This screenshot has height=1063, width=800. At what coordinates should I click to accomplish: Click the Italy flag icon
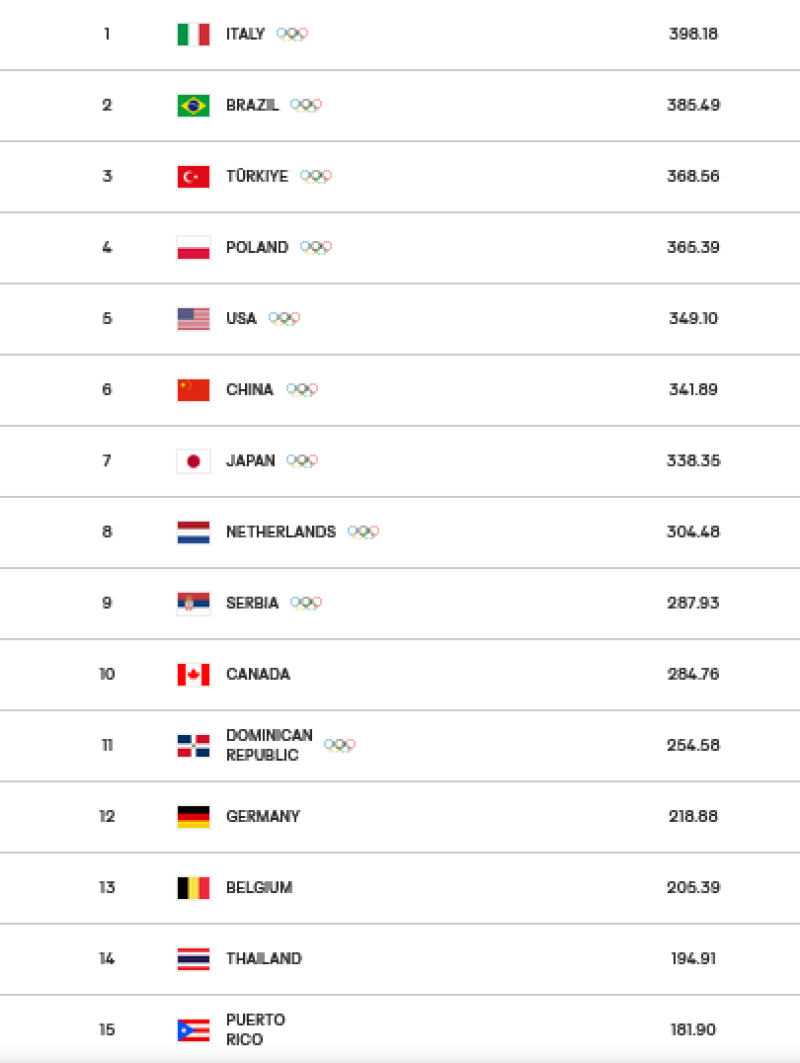(193, 35)
